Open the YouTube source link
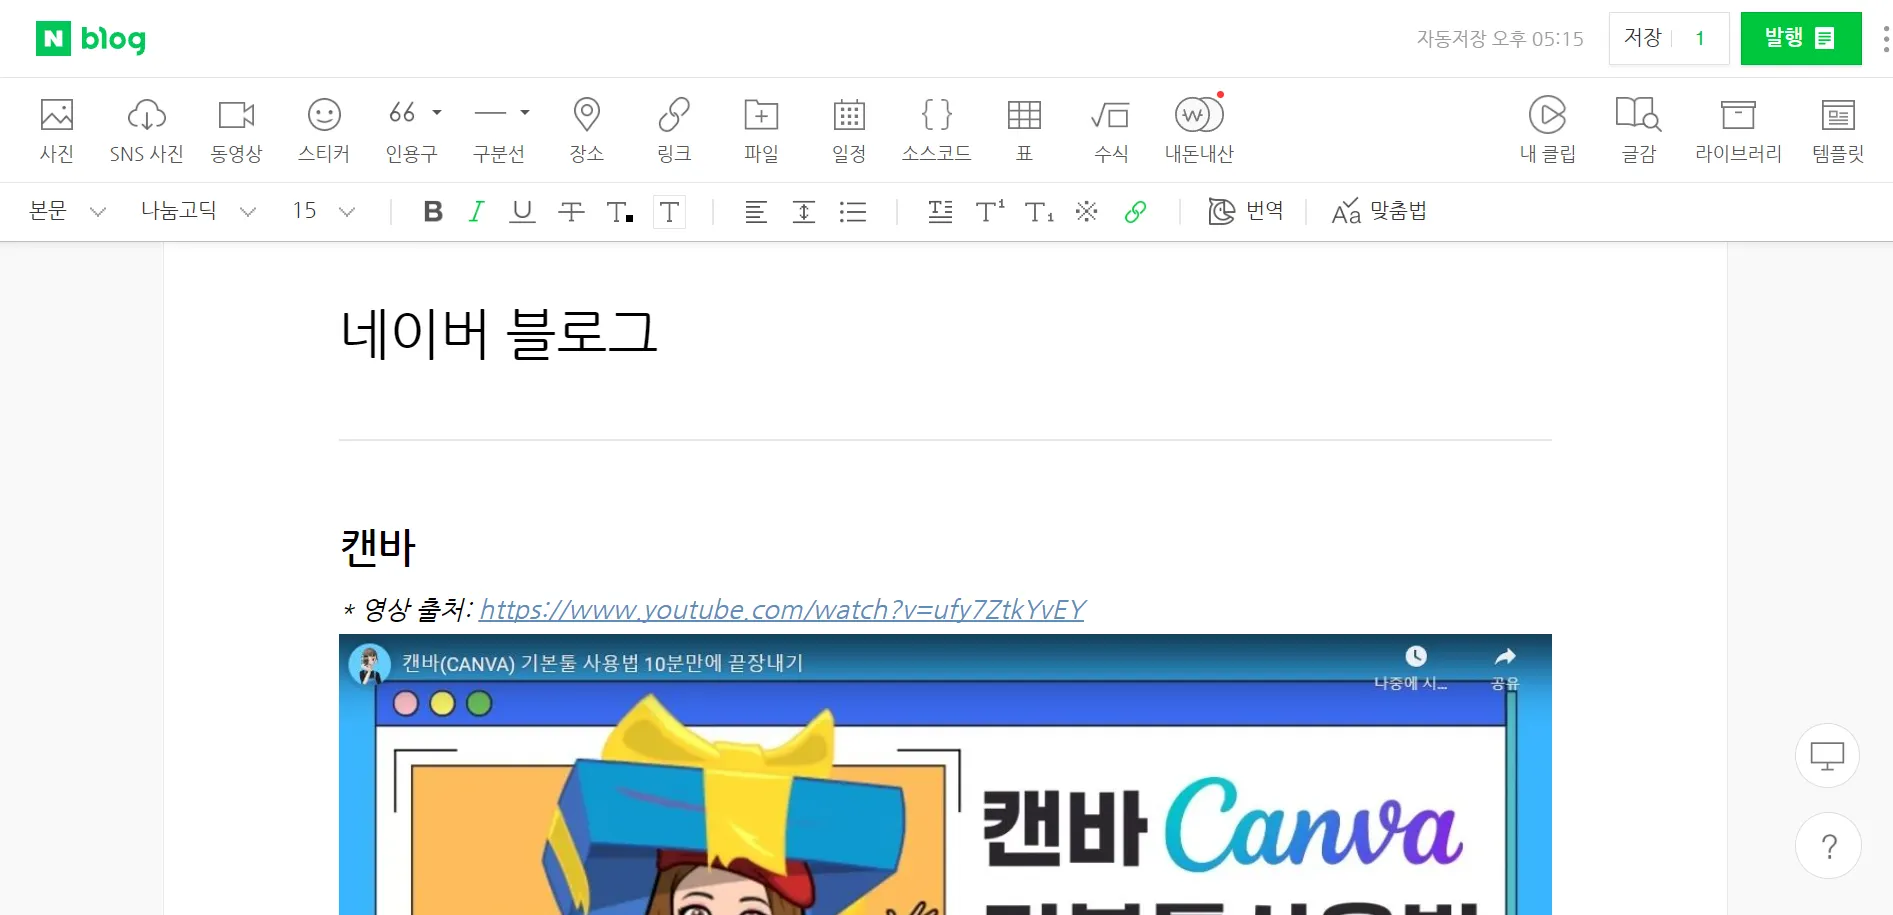Image resolution: width=1893 pixels, height=915 pixels. pyautogui.click(x=782, y=609)
